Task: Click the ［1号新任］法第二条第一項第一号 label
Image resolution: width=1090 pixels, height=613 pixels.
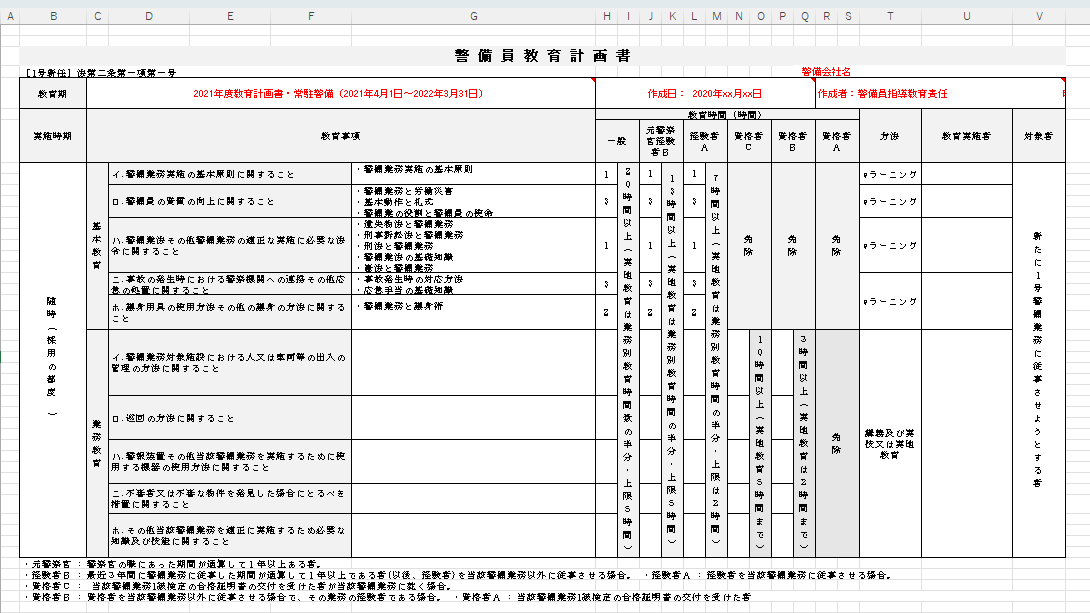Action: (100, 72)
